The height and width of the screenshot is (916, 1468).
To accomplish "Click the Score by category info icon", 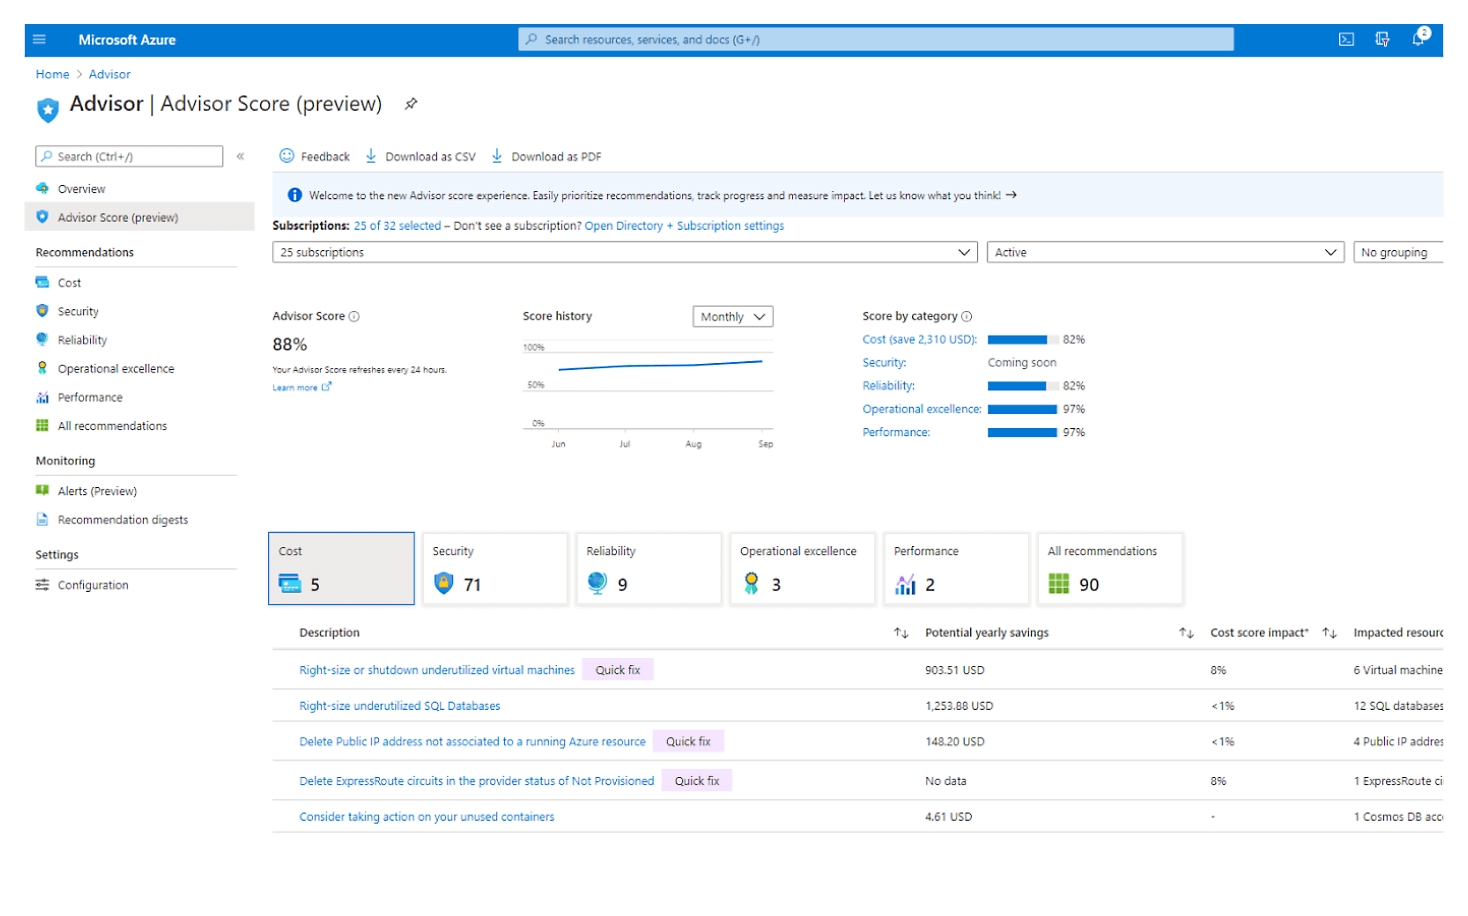I will click(966, 317).
